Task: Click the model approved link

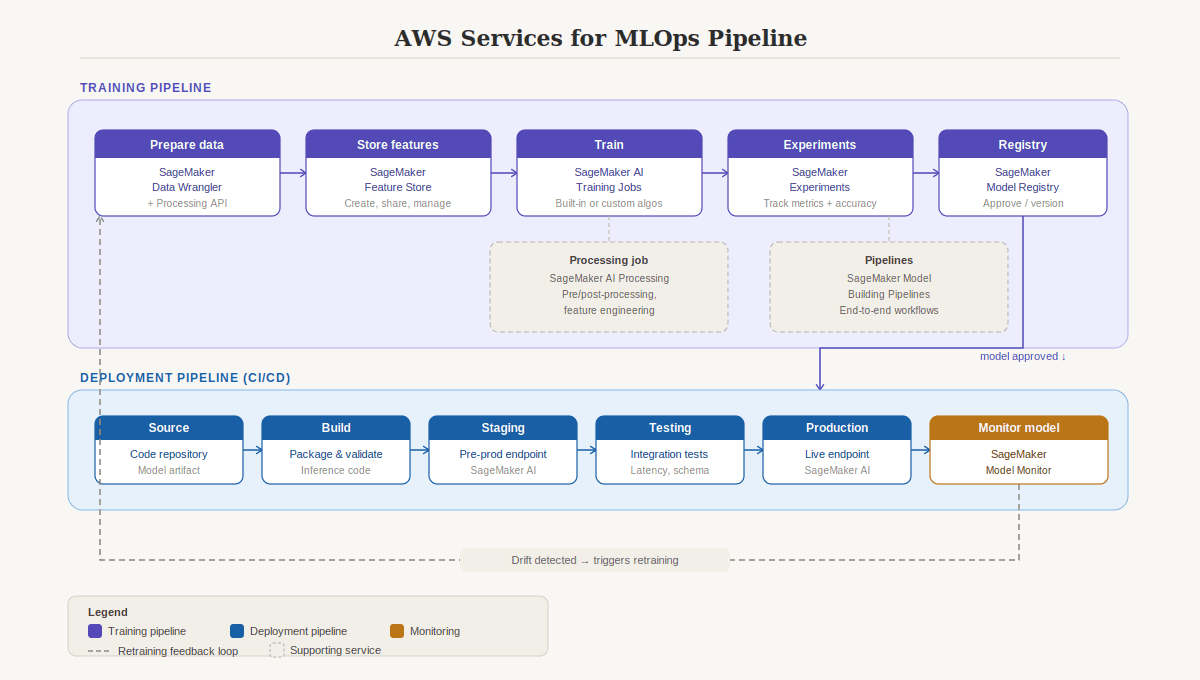Action: coord(1022,356)
